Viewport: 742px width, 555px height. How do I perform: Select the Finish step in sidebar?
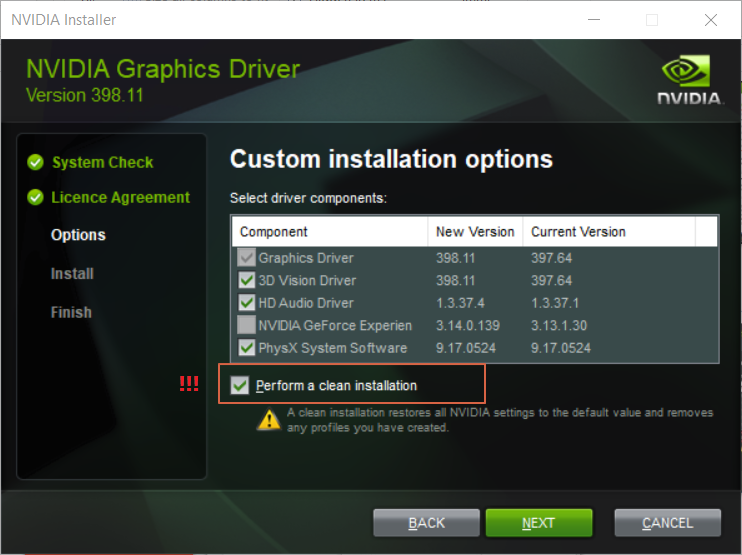71,313
